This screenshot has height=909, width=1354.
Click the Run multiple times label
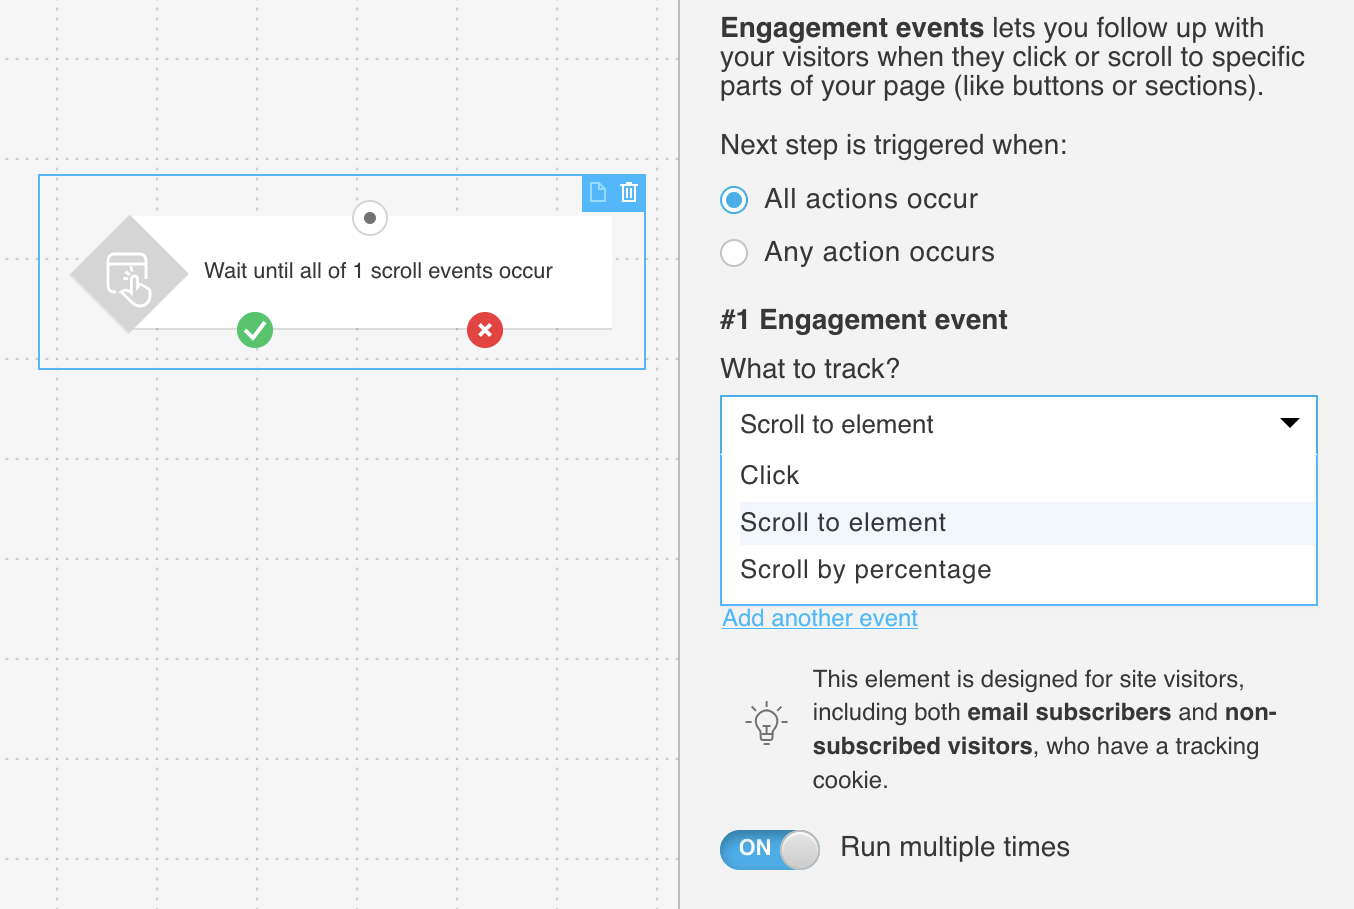pos(955,847)
